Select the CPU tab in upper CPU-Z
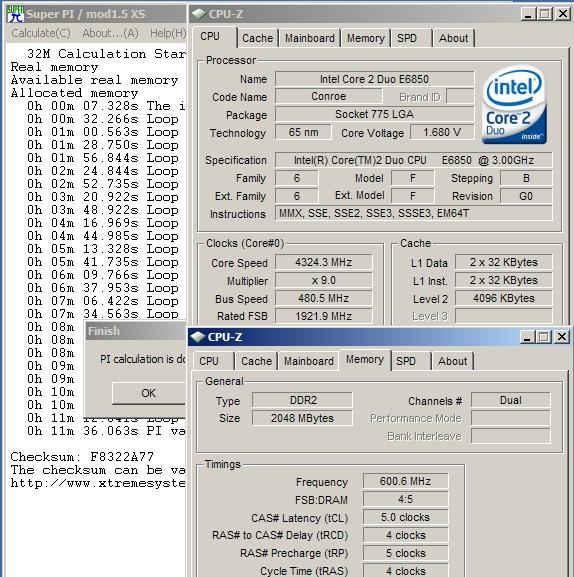Image resolution: width=574 pixels, height=577 pixels. (215, 37)
